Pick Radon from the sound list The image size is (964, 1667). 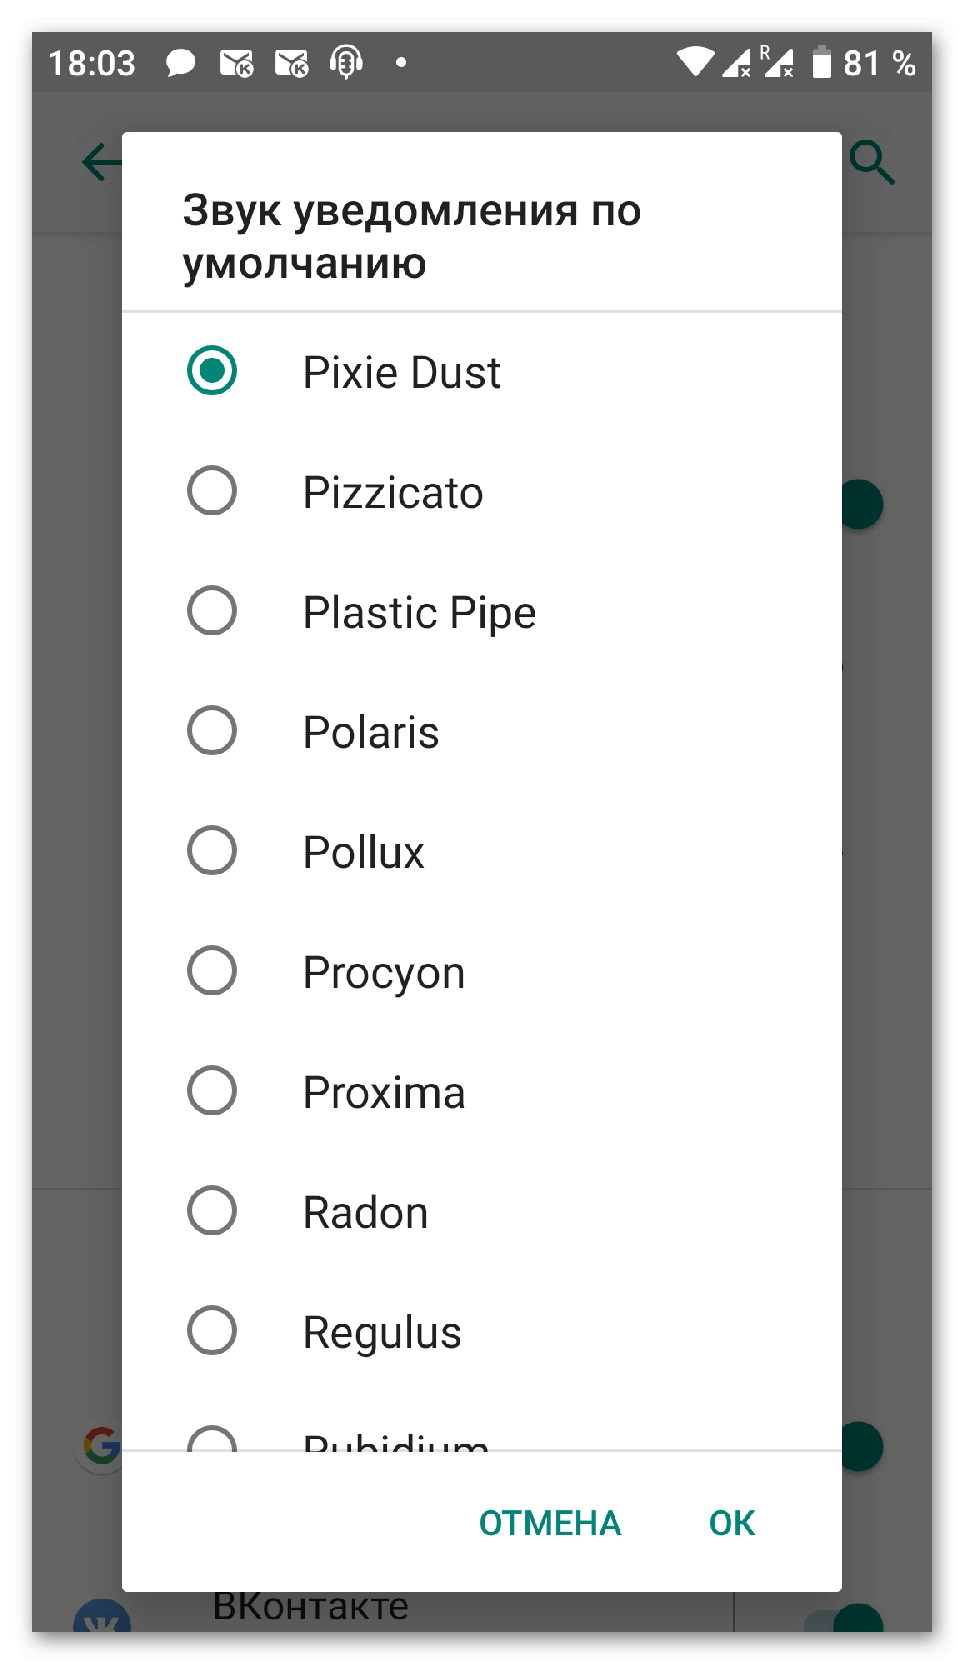(212, 1211)
